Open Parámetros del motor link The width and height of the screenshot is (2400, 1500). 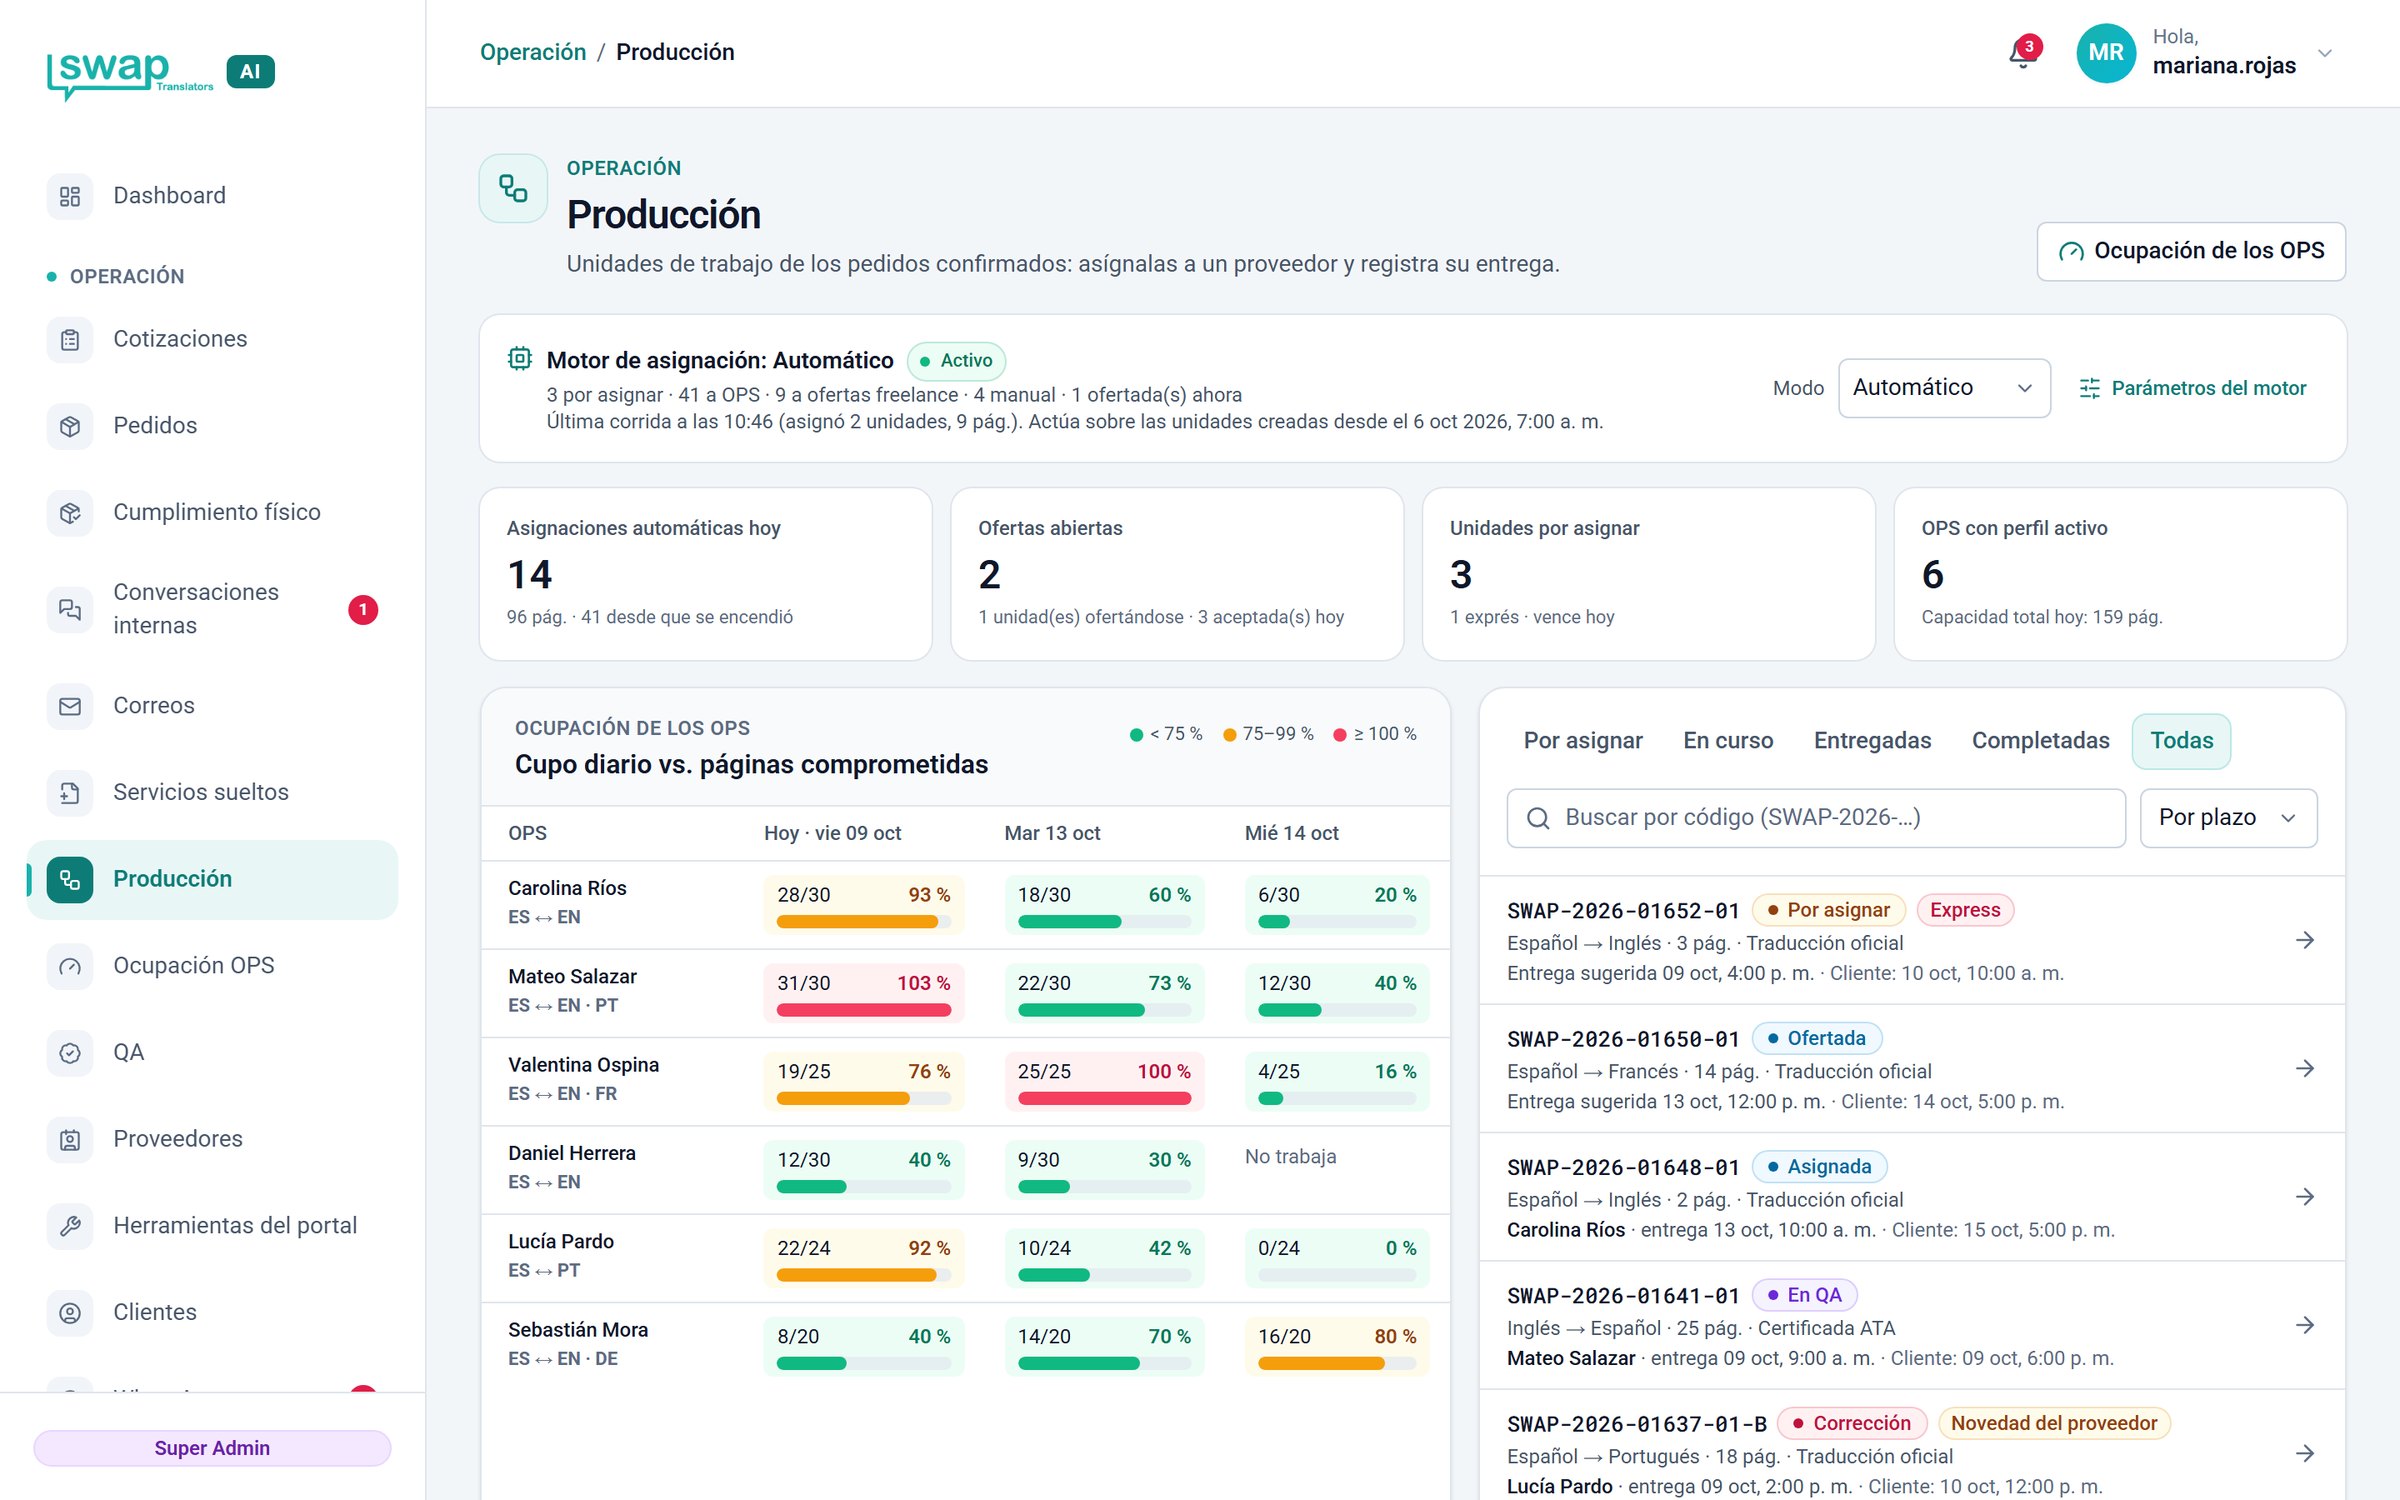click(2193, 388)
